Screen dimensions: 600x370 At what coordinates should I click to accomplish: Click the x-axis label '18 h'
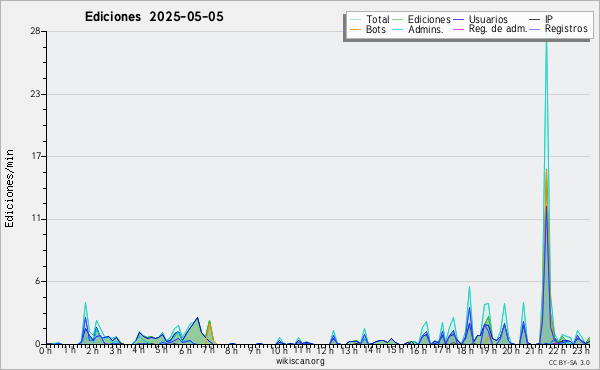(465, 350)
